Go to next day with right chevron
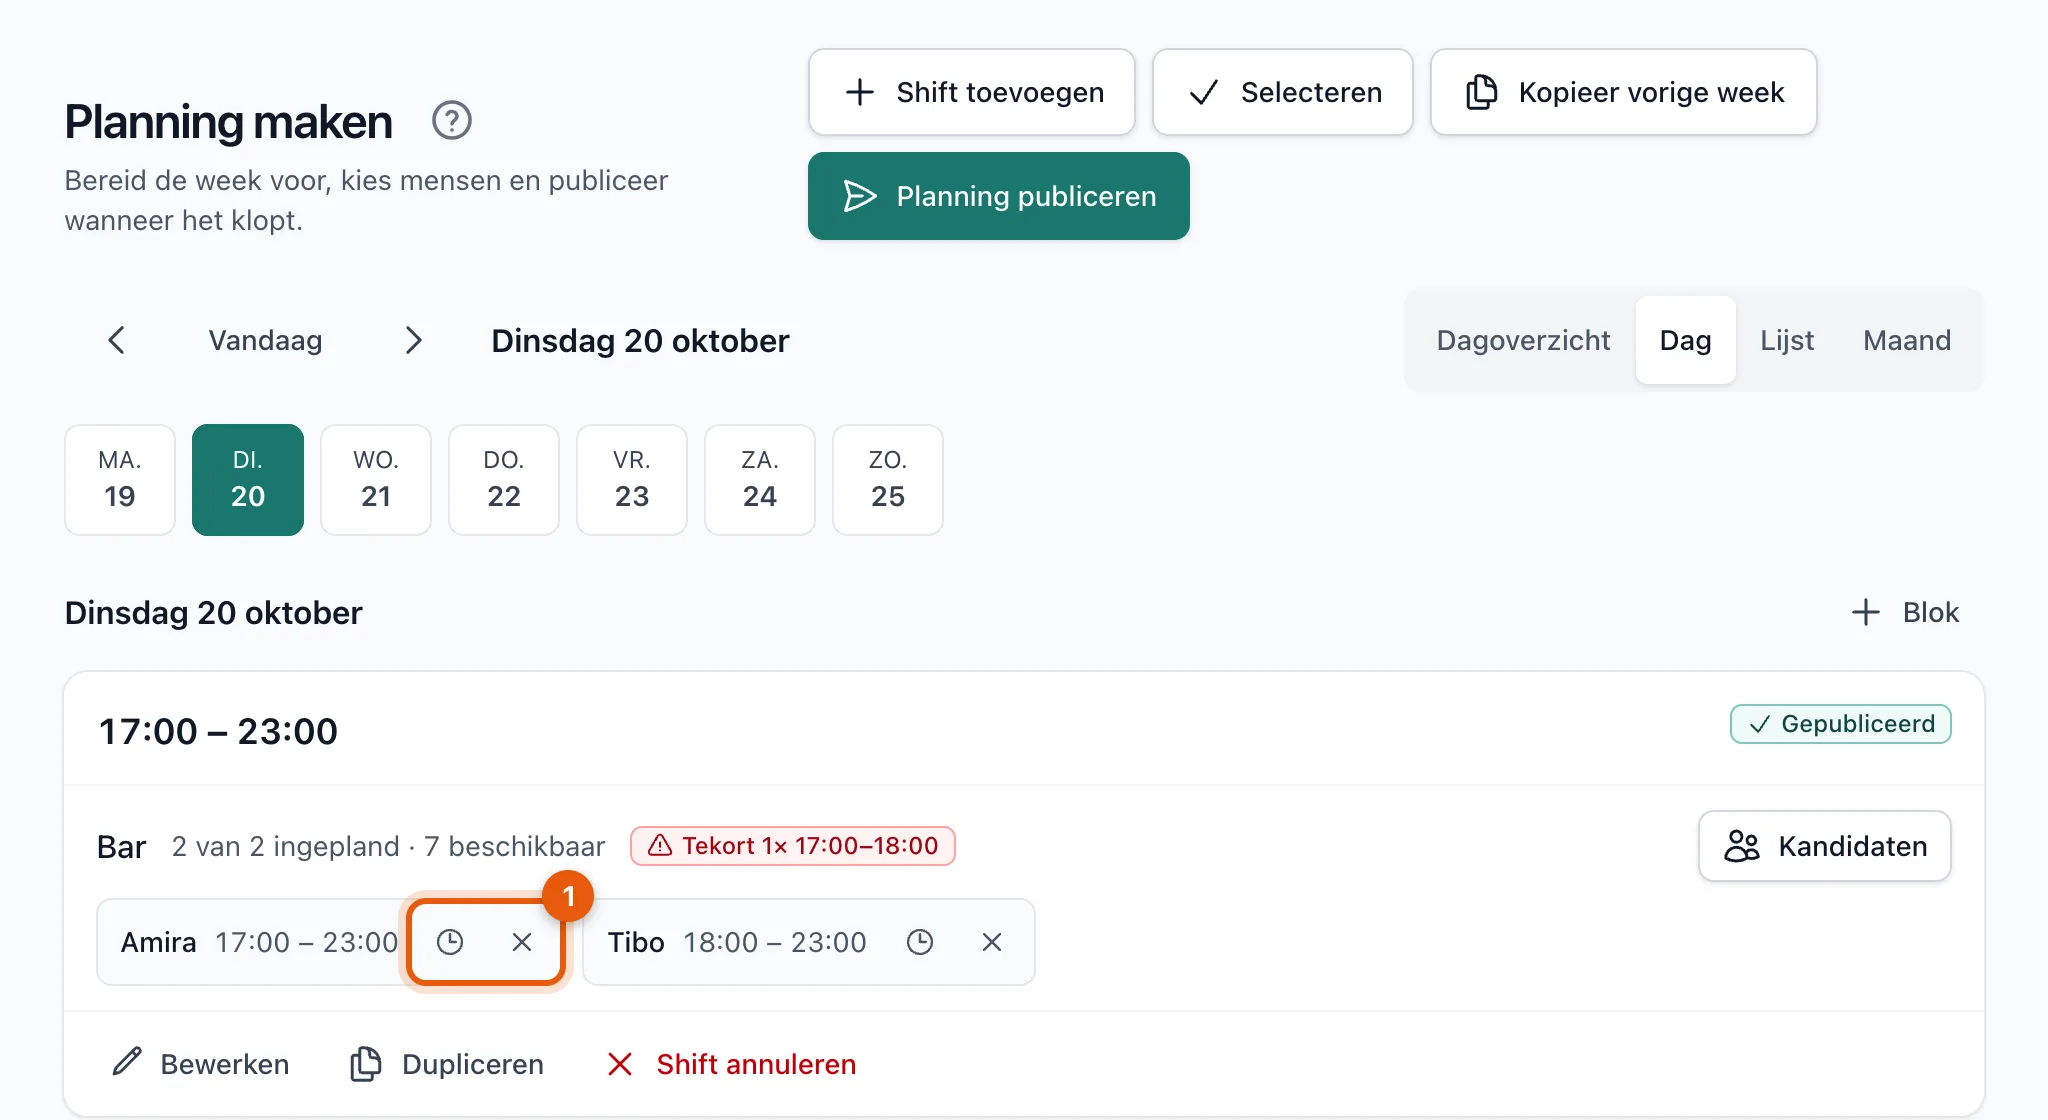Screen dimensions: 2048x1120 pyautogui.click(x=413, y=340)
